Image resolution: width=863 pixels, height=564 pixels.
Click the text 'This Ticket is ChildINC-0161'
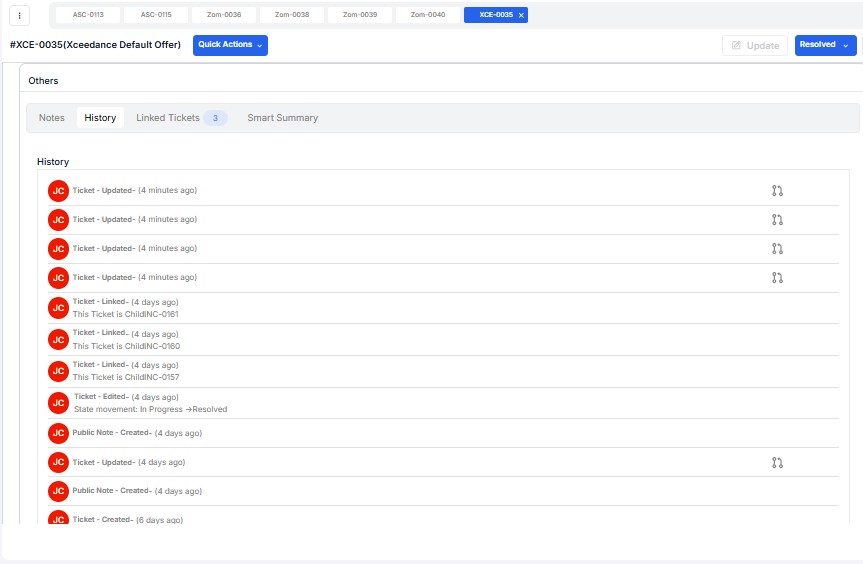coord(125,314)
